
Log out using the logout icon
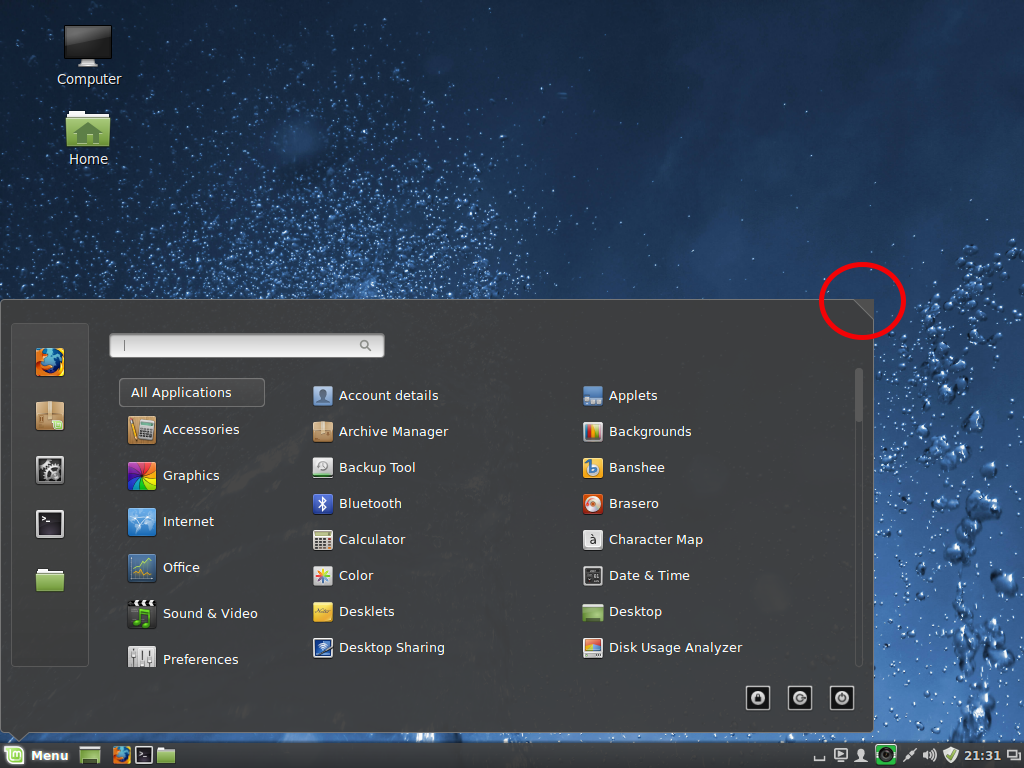point(799,697)
